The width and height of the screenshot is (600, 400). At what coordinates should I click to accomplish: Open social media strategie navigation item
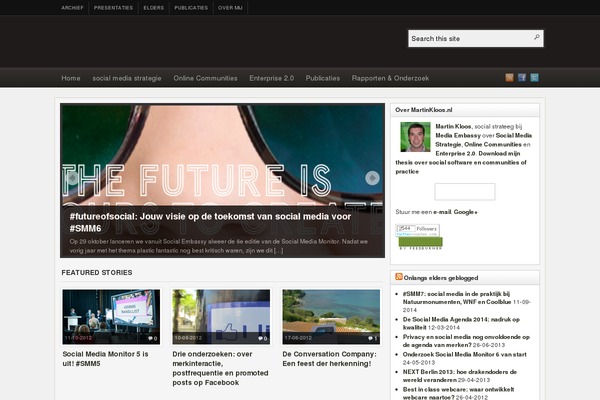pos(127,78)
